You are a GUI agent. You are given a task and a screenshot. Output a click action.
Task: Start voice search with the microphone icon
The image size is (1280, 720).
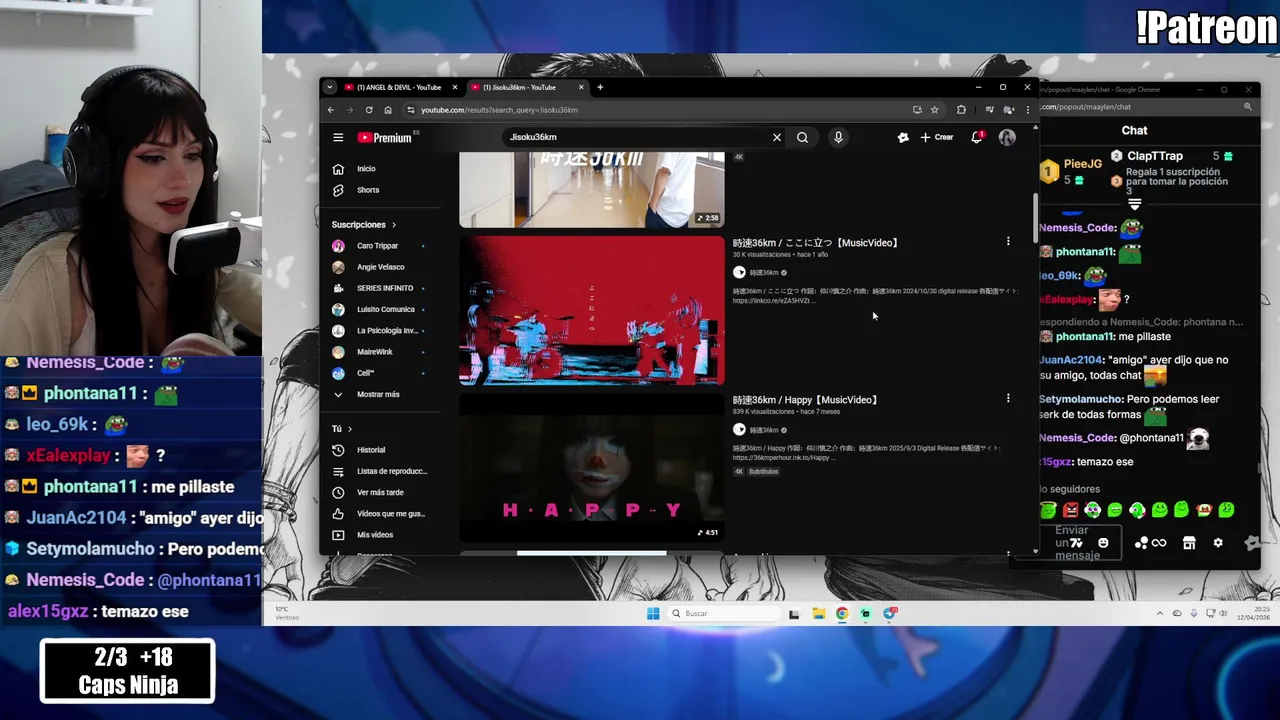pos(838,137)
